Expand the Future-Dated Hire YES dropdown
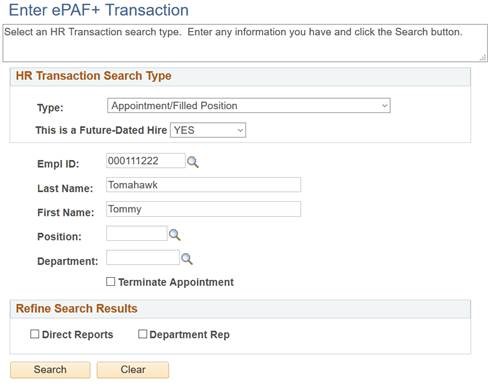This screenshot has width=492, height=388. coord(208,130)
